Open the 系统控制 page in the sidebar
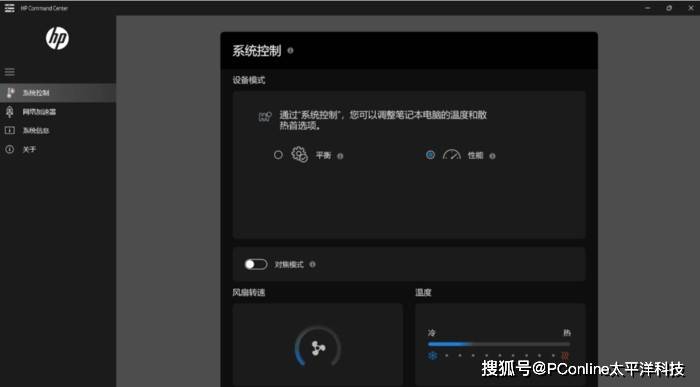 [58, 93]
